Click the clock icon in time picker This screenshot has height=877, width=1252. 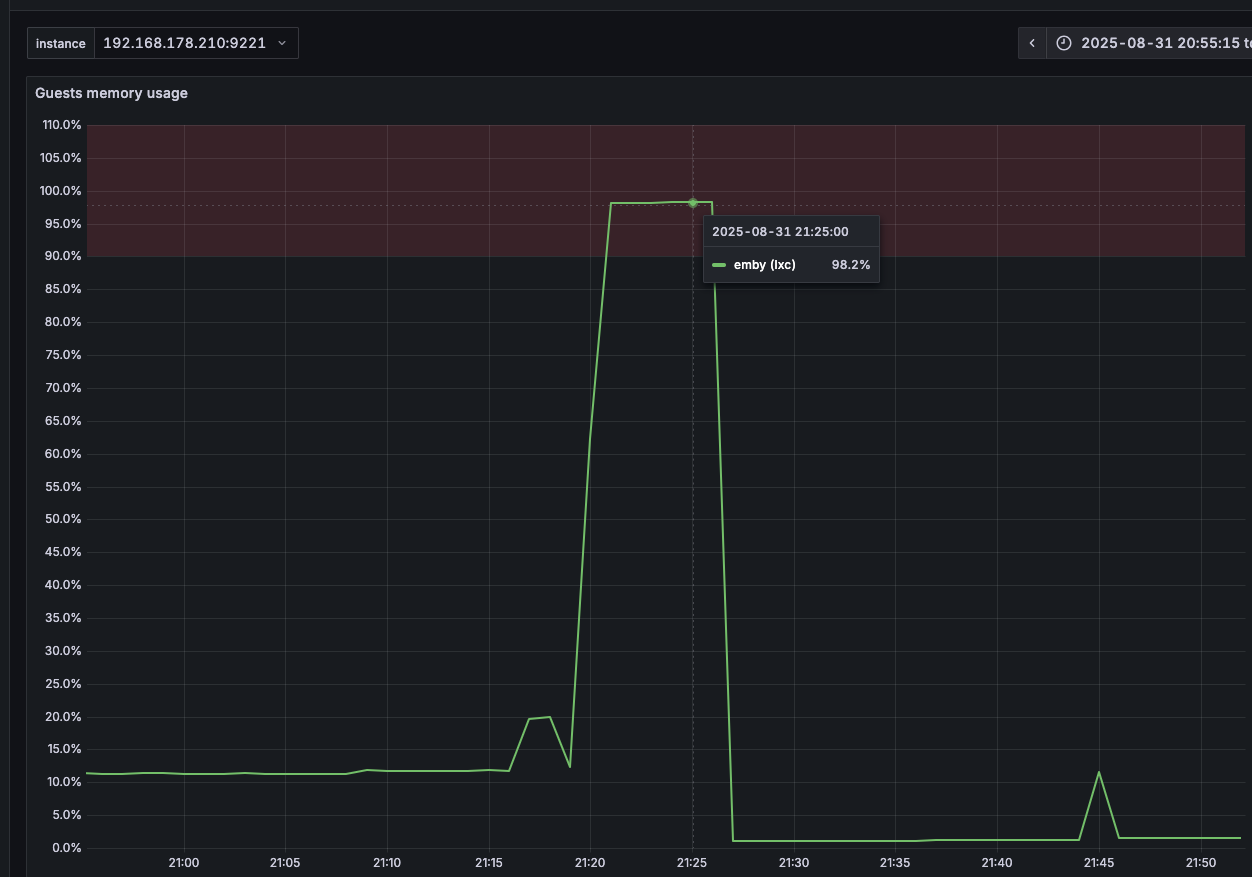pyautogui.click(x=1064, y=43)
